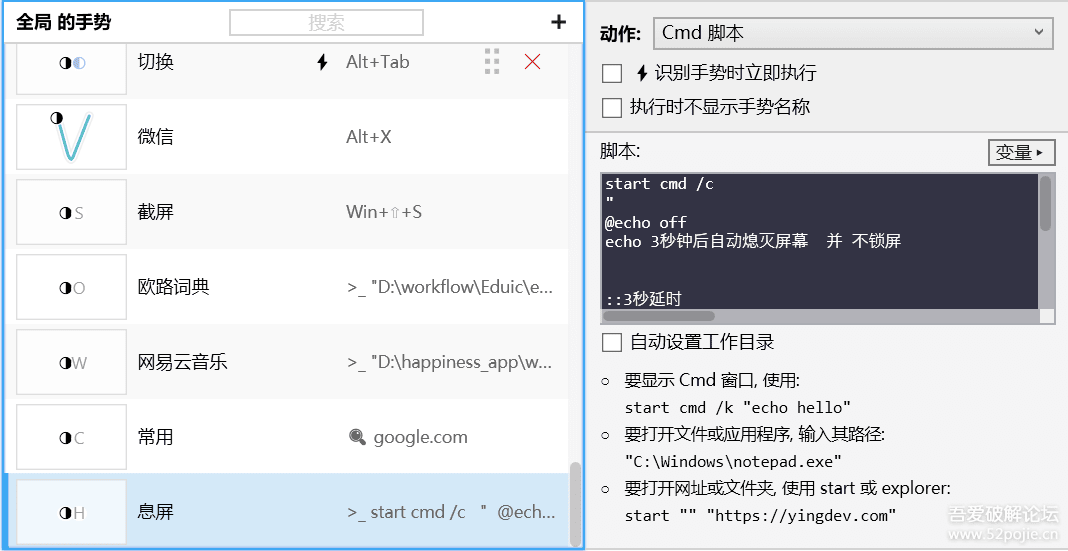This screenshot has height=551, width=1068.
Task: Select the 网易云音乐 gesture name
Action: [x=183, y=362]
